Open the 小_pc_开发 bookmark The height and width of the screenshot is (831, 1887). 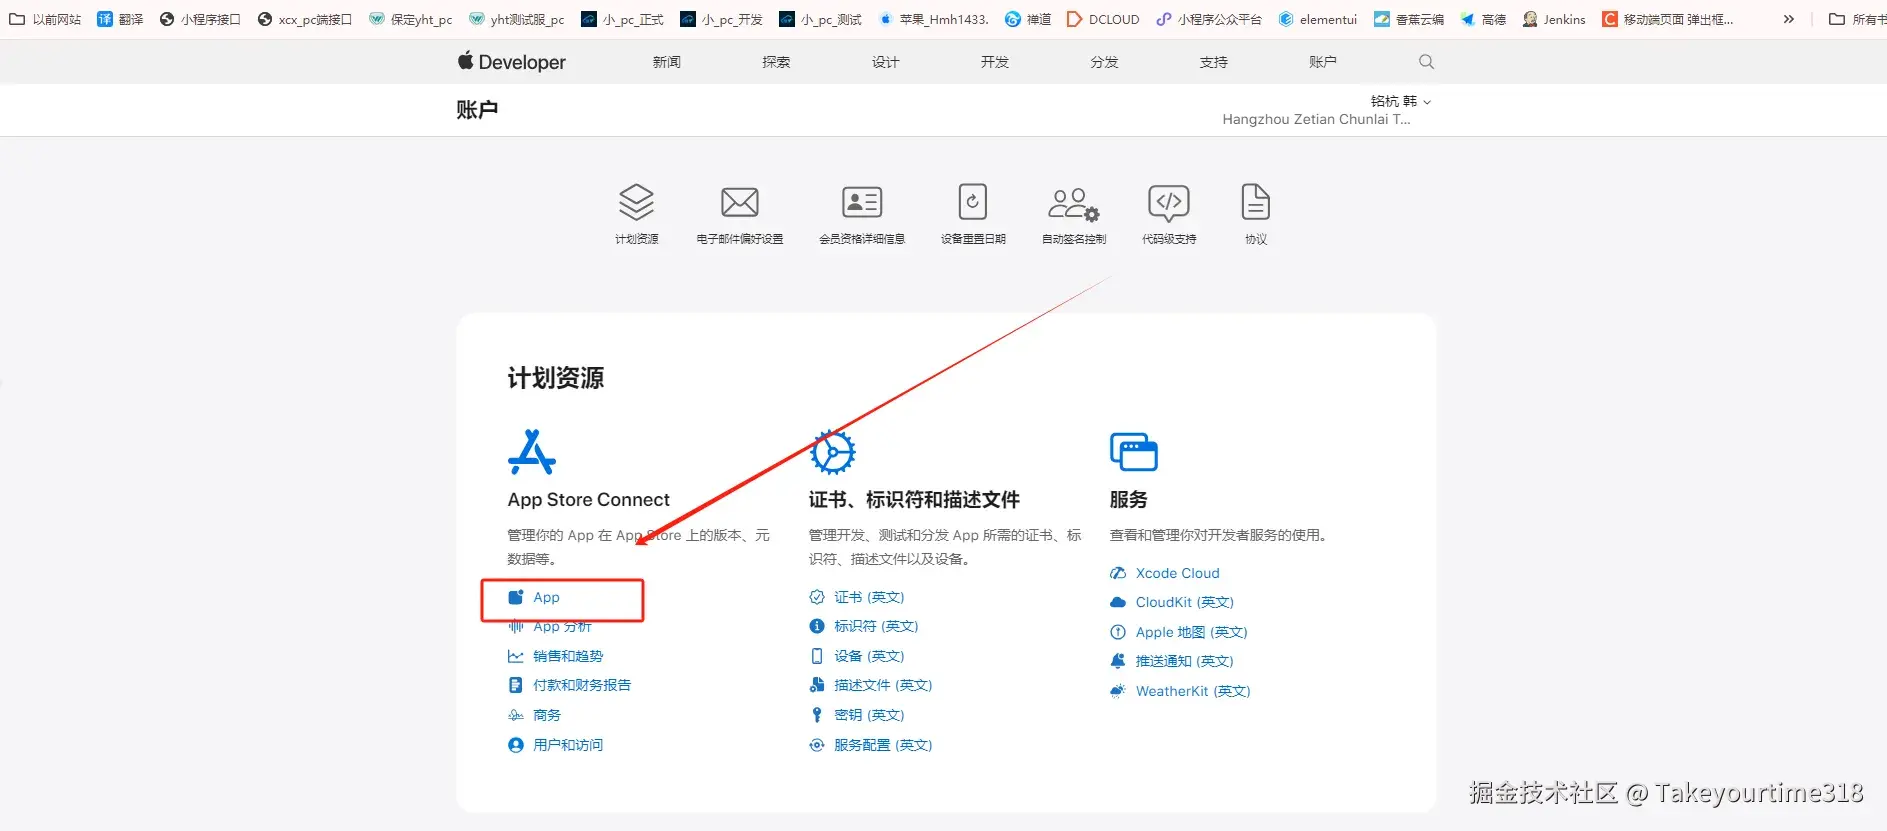point(721,19)
